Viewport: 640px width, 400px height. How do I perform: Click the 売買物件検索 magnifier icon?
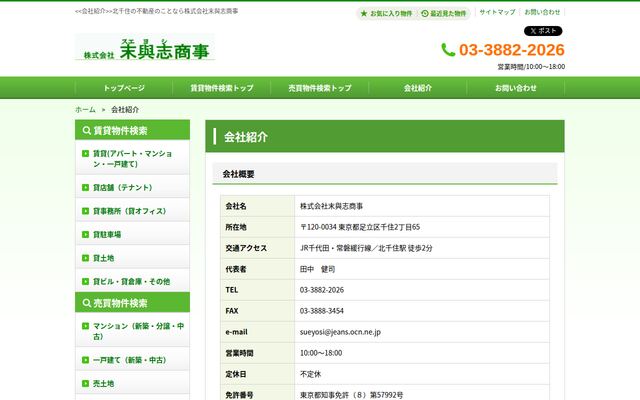pos(87,303)
